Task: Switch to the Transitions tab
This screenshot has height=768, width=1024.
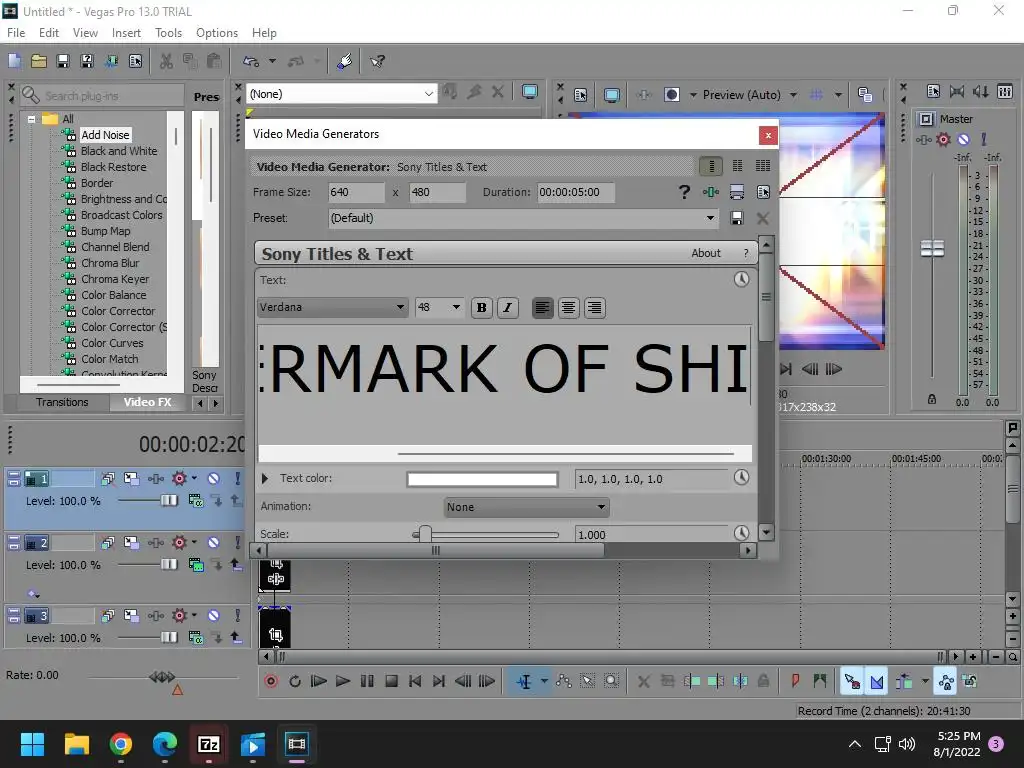Action: [62, 402]
